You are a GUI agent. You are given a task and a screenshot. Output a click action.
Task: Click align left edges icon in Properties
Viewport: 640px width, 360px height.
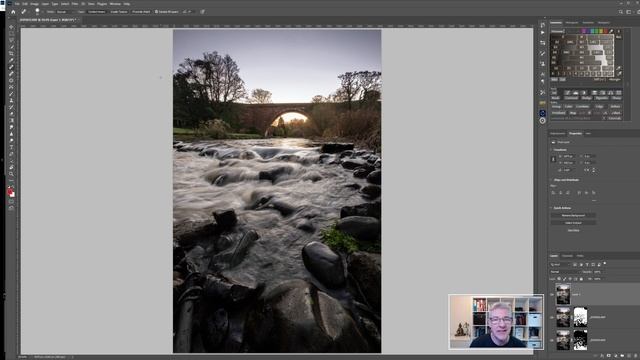click(x=553, y=193)
